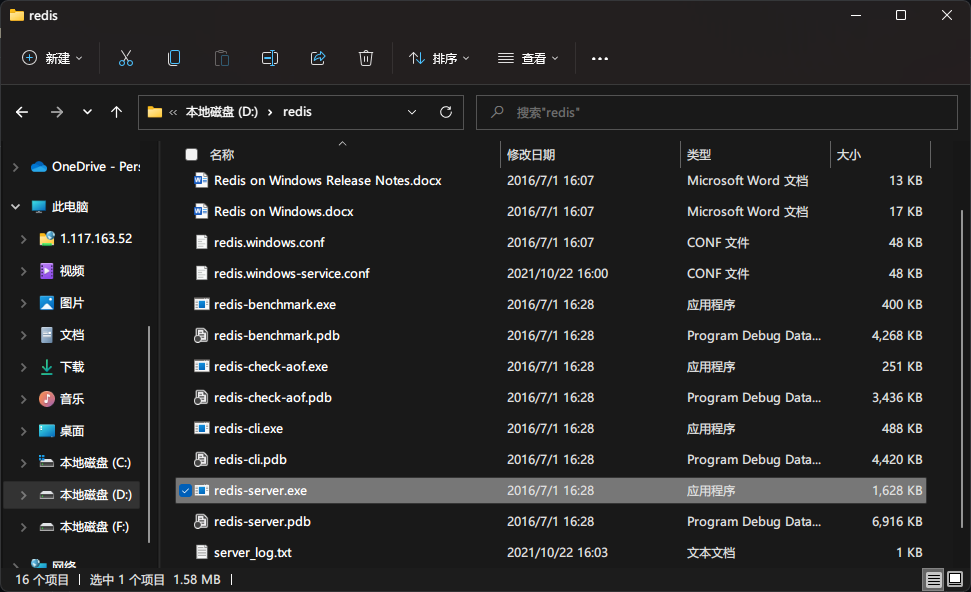Image resolution: width=971 pixels, height=592 pixels.
Task: Show hidden path segments double chevron
Action: click(x=173, y=112)
